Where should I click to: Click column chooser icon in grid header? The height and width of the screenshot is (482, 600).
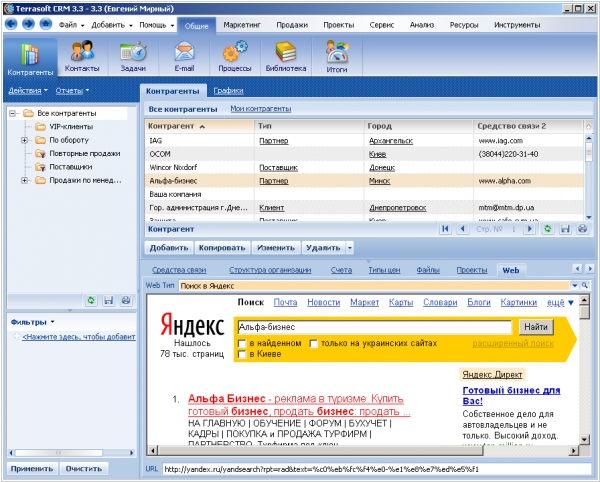589,126
